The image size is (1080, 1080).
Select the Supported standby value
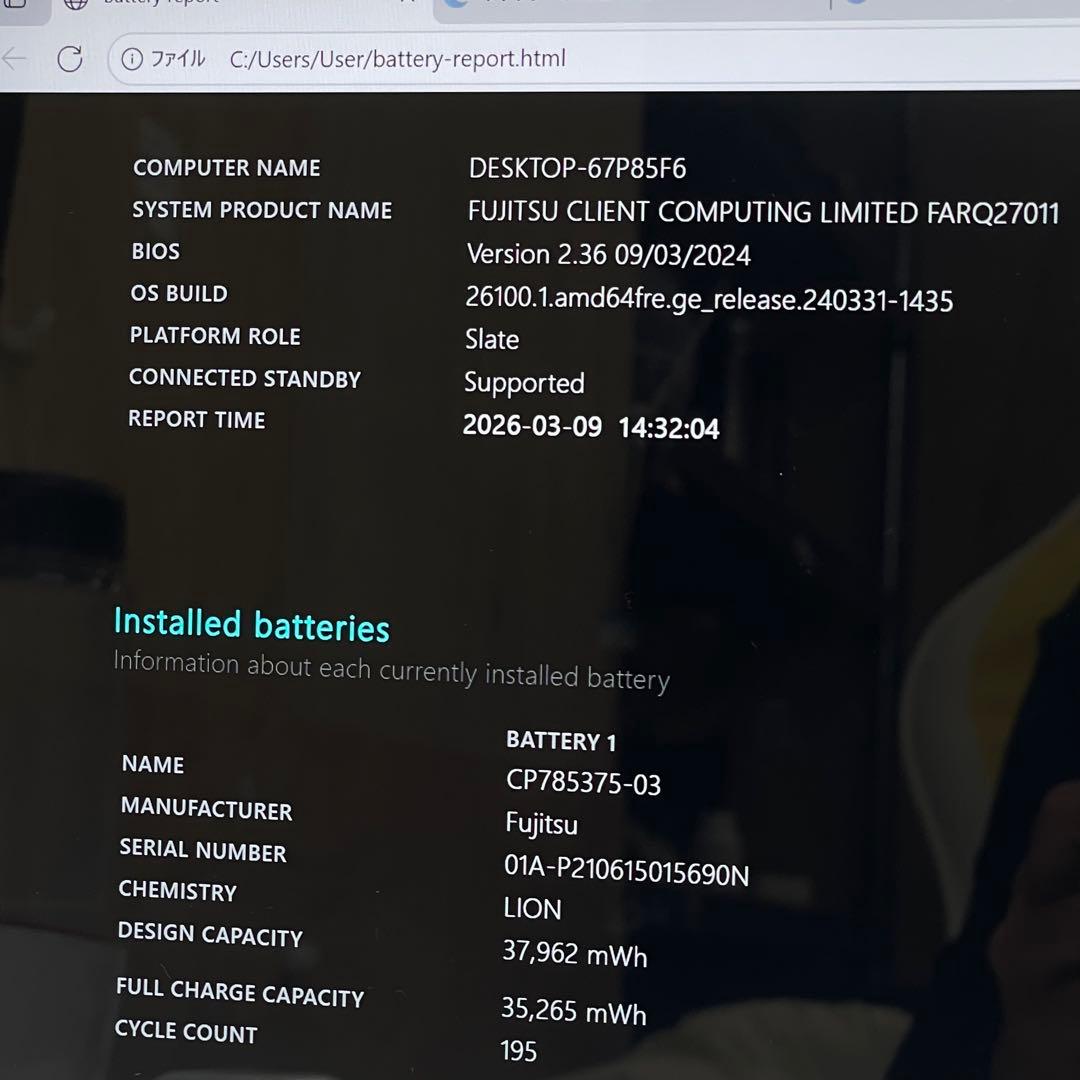[524, 384]
